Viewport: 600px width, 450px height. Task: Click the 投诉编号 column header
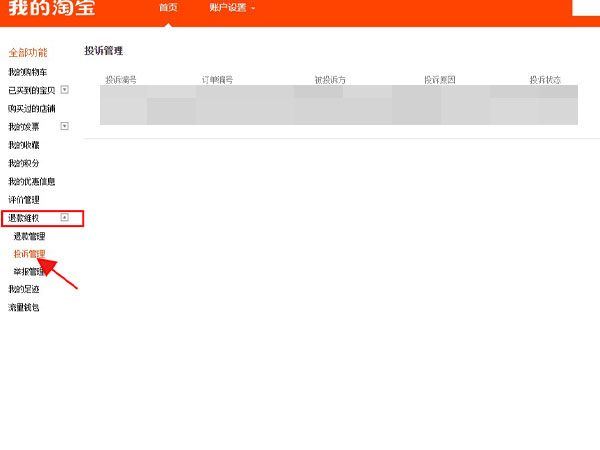pyautogui.click(x=121, y=79)
